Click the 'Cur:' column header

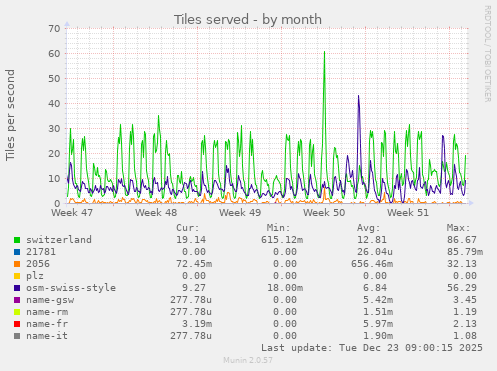[188, 228]
